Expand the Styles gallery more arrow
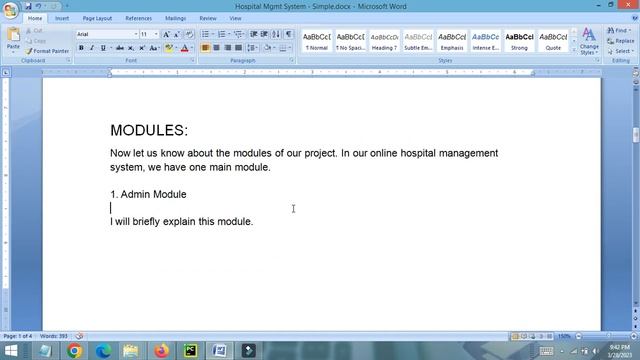 coord(574,50)
